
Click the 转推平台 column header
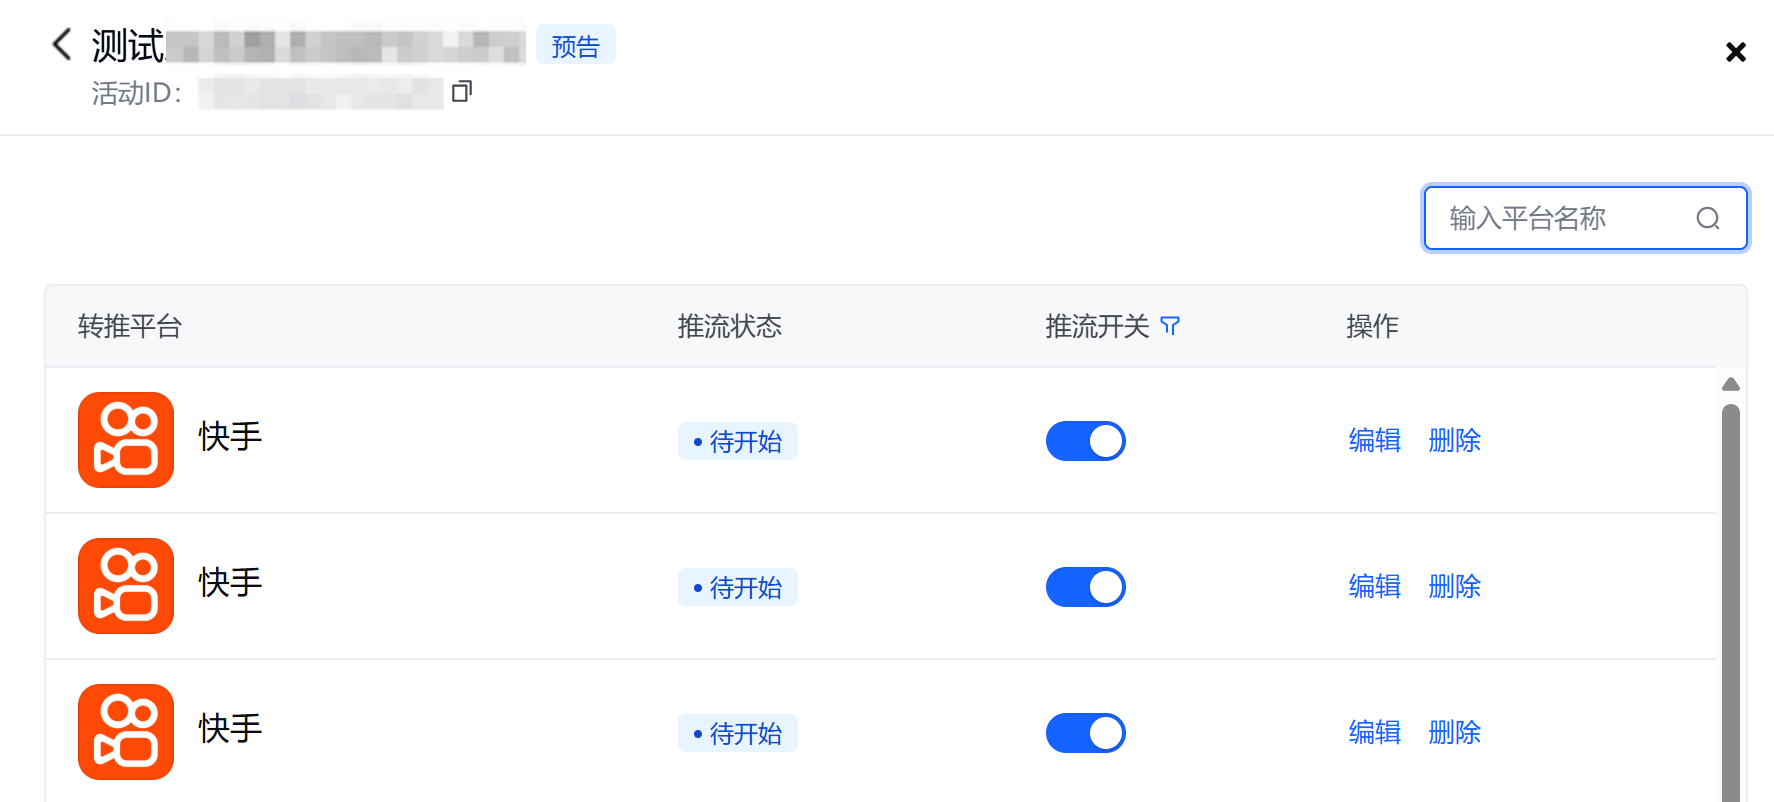(130, 326)
